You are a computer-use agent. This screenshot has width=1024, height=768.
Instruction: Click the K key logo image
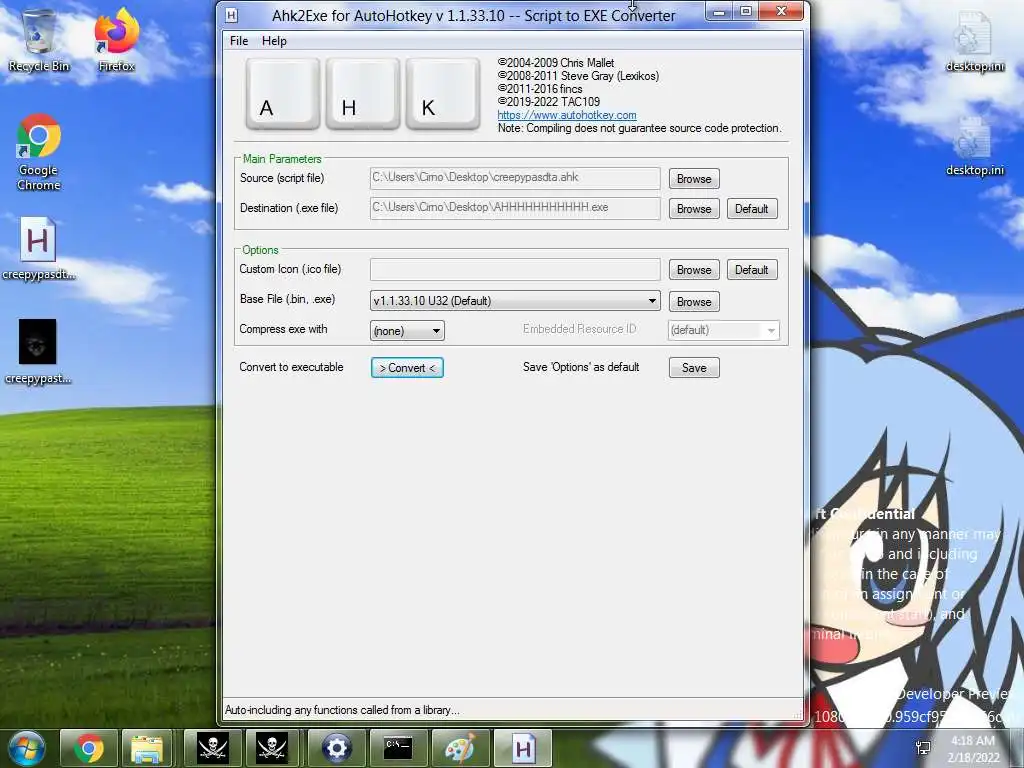(x=443, y=93)
